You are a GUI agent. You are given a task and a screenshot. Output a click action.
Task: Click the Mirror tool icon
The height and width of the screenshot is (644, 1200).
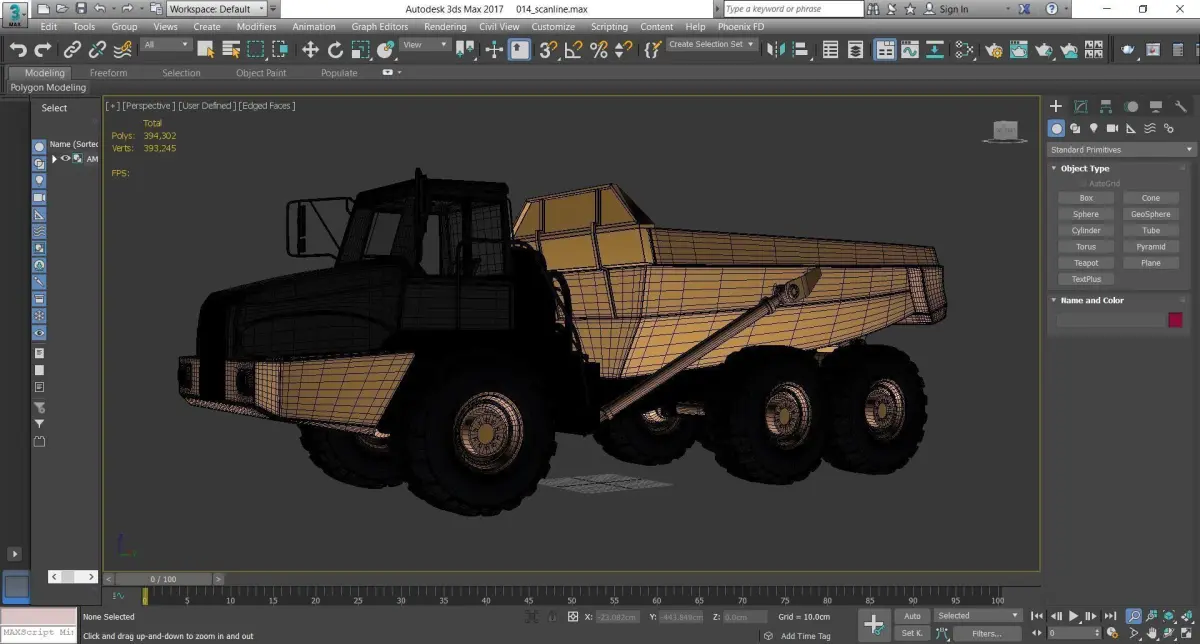pos(776,49)
